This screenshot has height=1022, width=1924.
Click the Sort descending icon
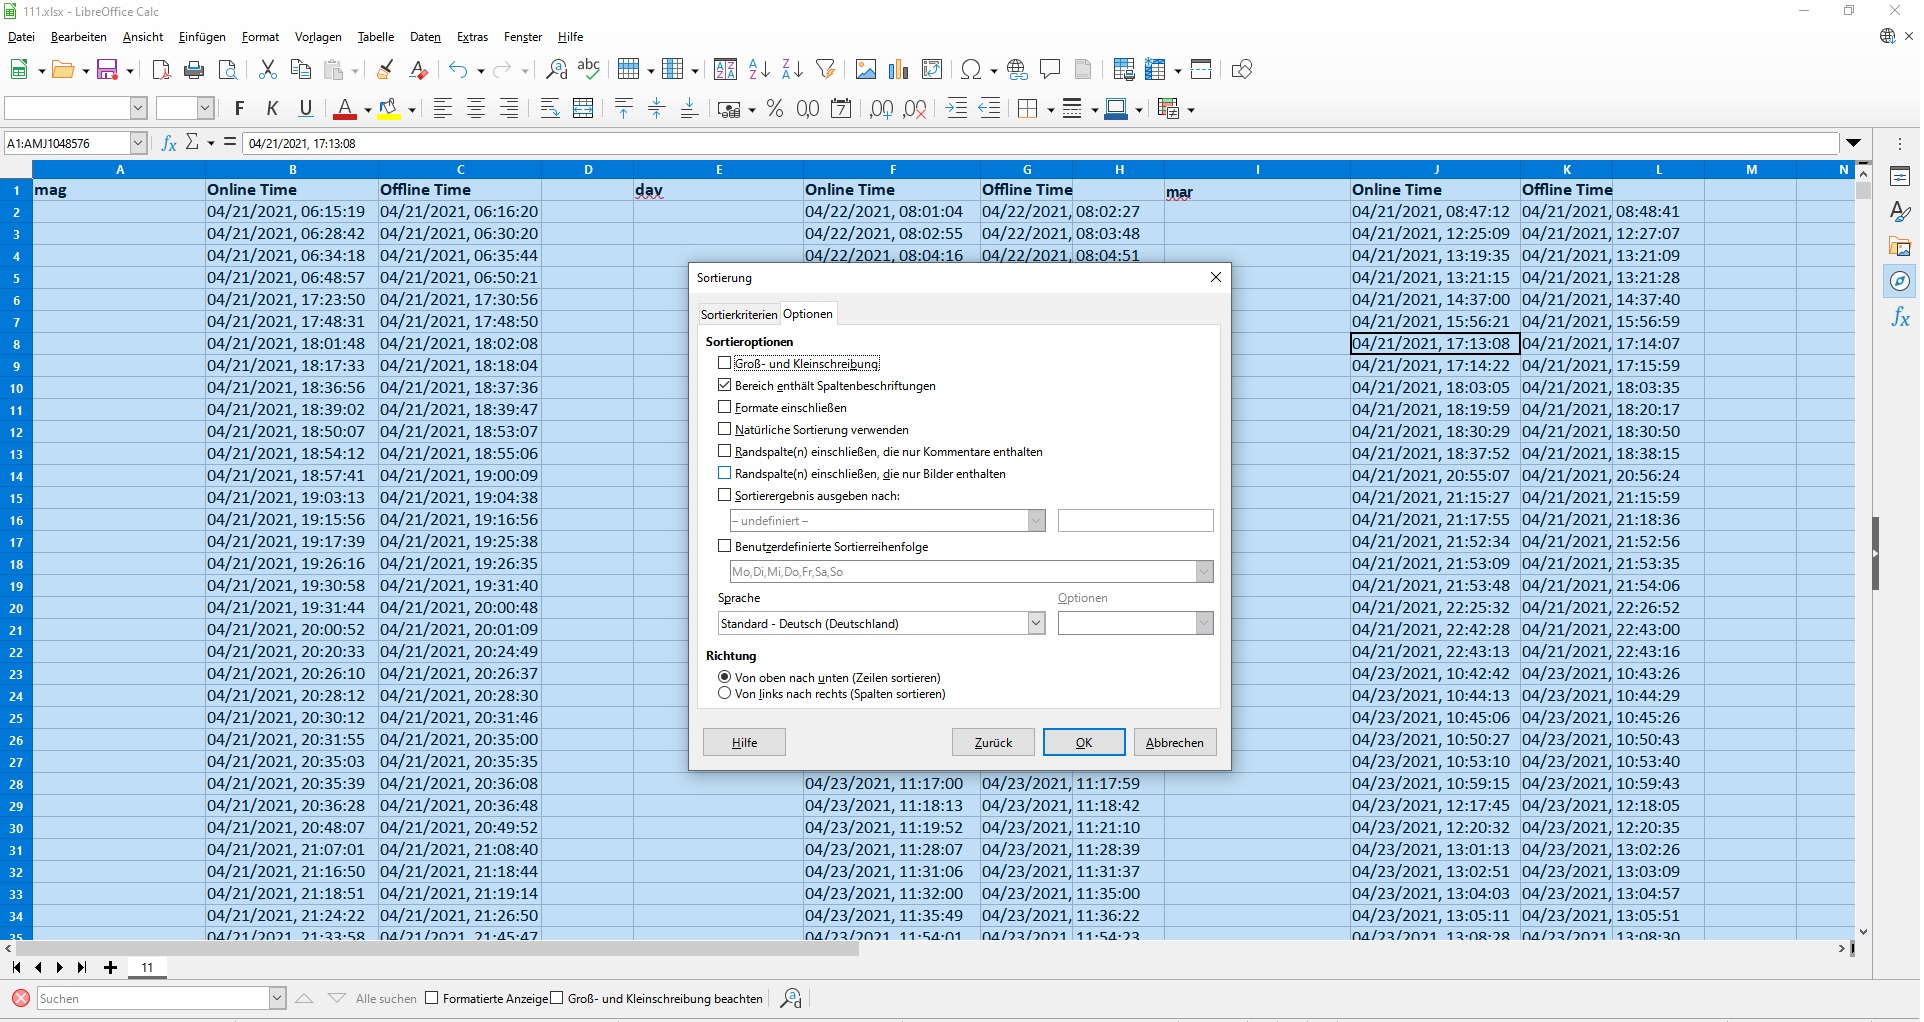click(x=792, y=69)
